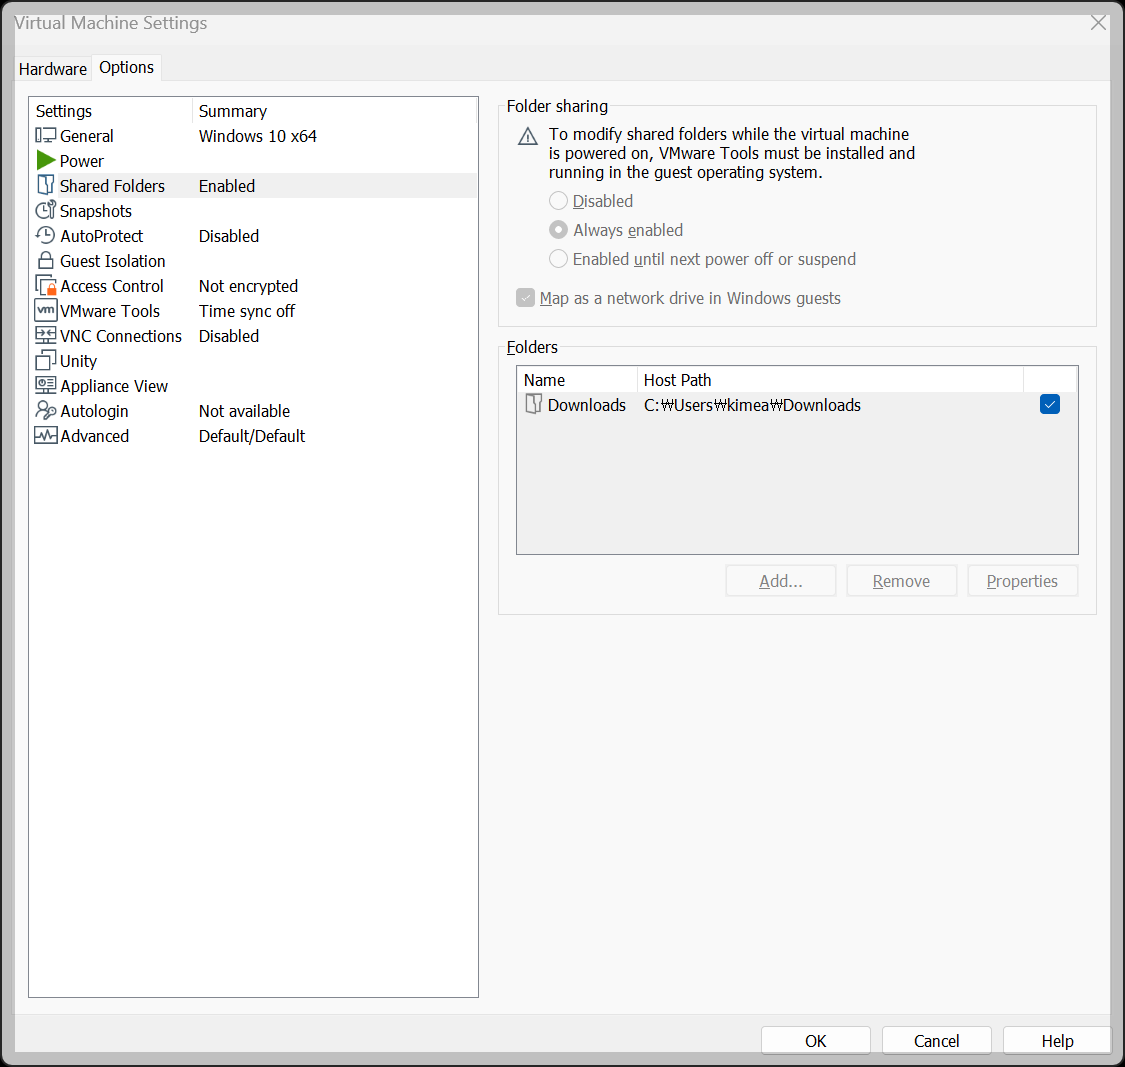Click the Host Path column header
Image resolution: width=1125 pixels, height=1067 pixels.
click(830, 380)
